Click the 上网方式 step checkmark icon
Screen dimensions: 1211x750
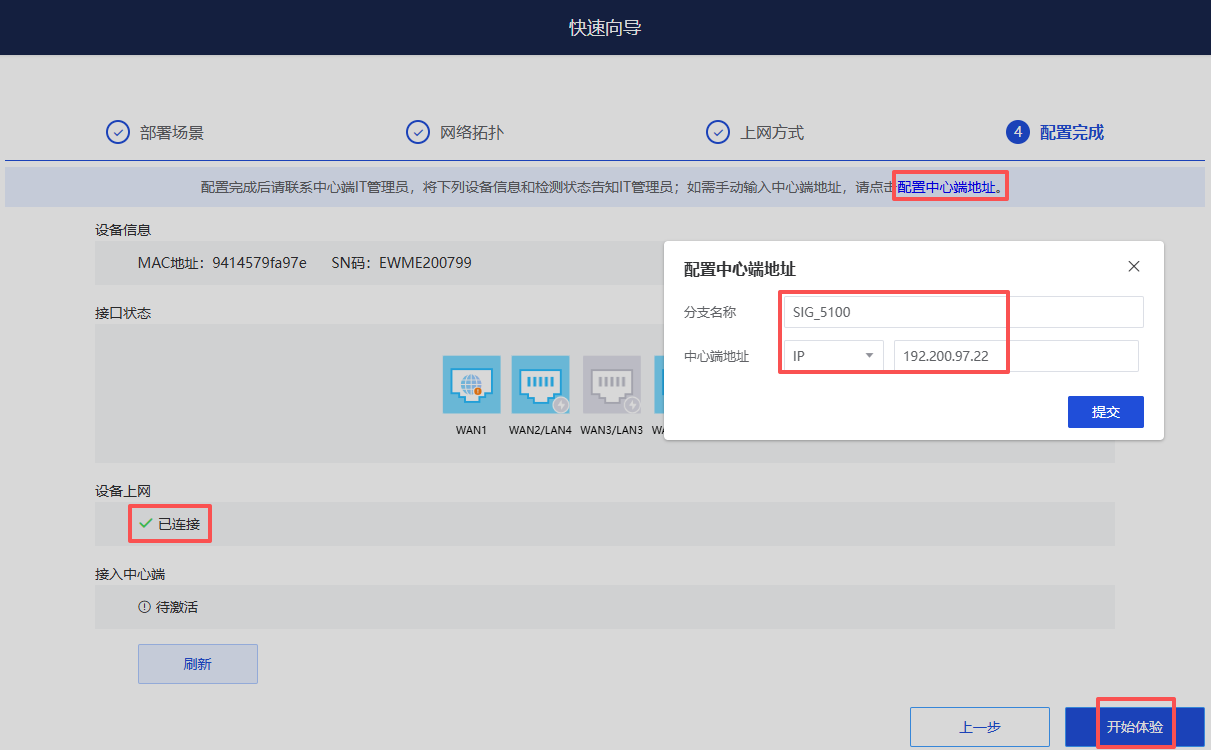[x=718, y=132]
